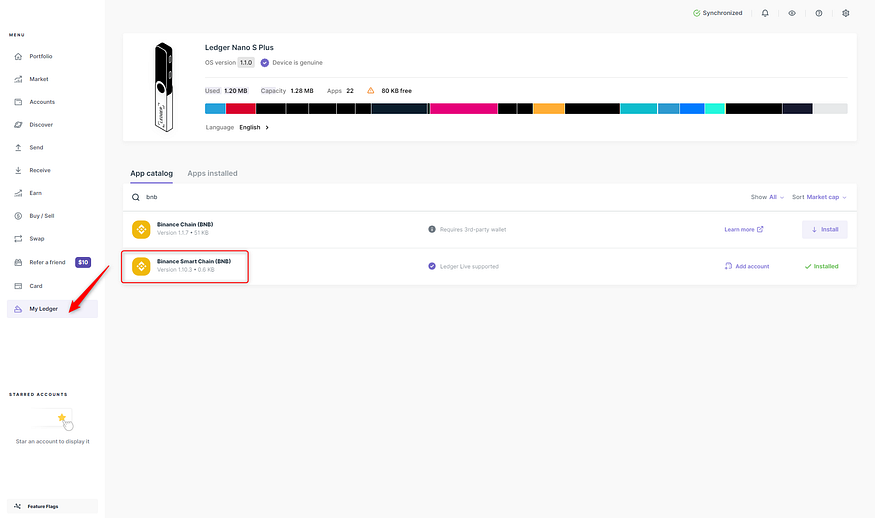Screen dimensions: 875x518
Task: Click the $10 referral badge
Action: pos(83,262)
